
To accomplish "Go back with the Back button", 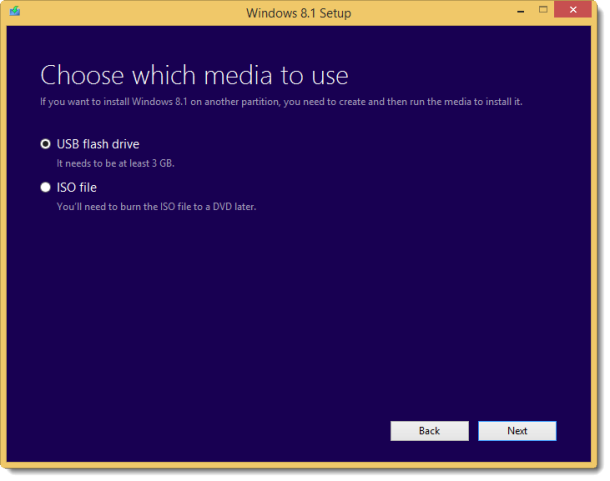I will (429, 431).
